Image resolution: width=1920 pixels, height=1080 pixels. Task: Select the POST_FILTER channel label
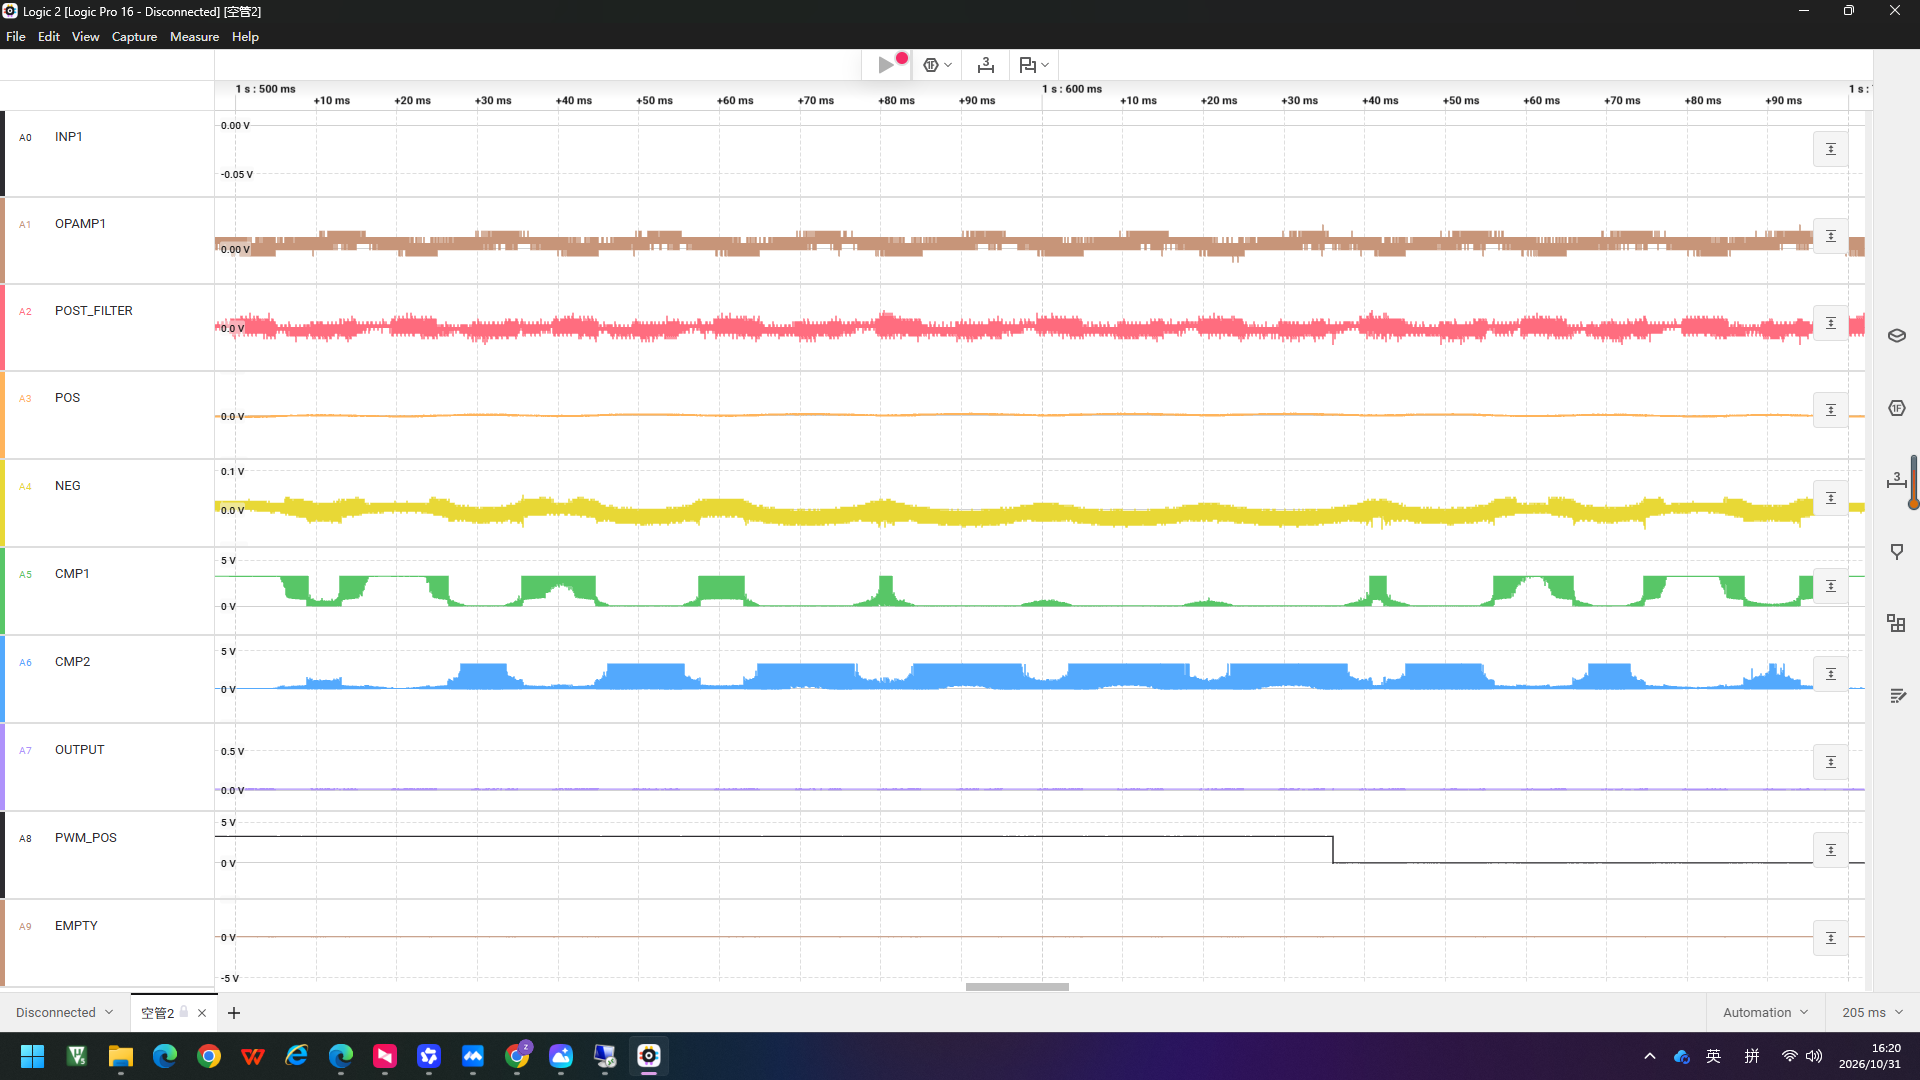pos(94,311)
